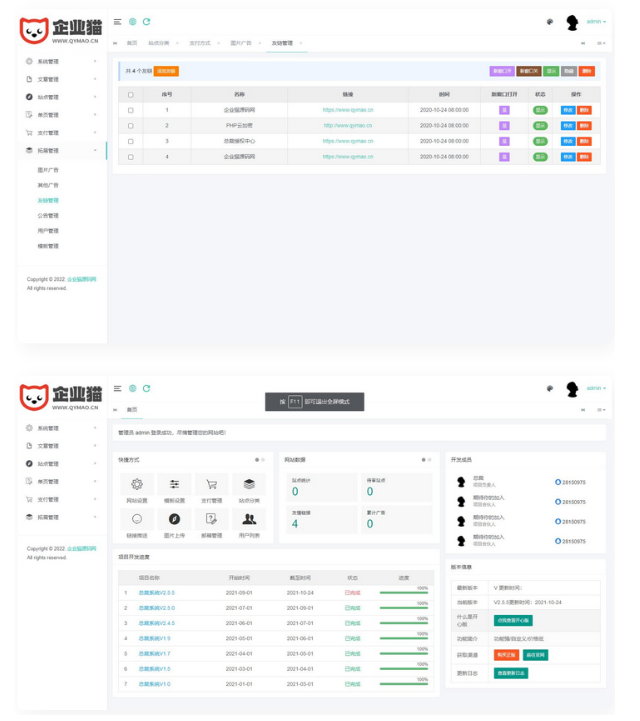Click refresh icon in top screenshot header
640x721 pixels.
(147, 21)
